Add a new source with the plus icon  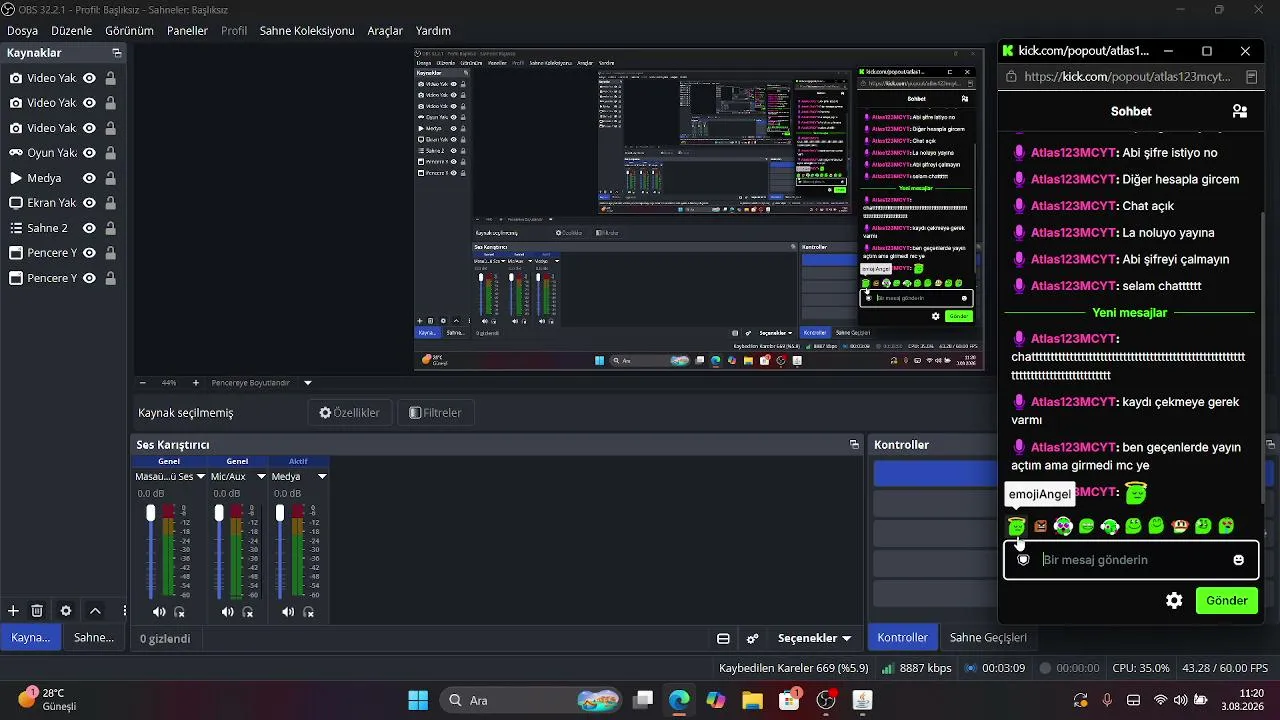(13, 611)
